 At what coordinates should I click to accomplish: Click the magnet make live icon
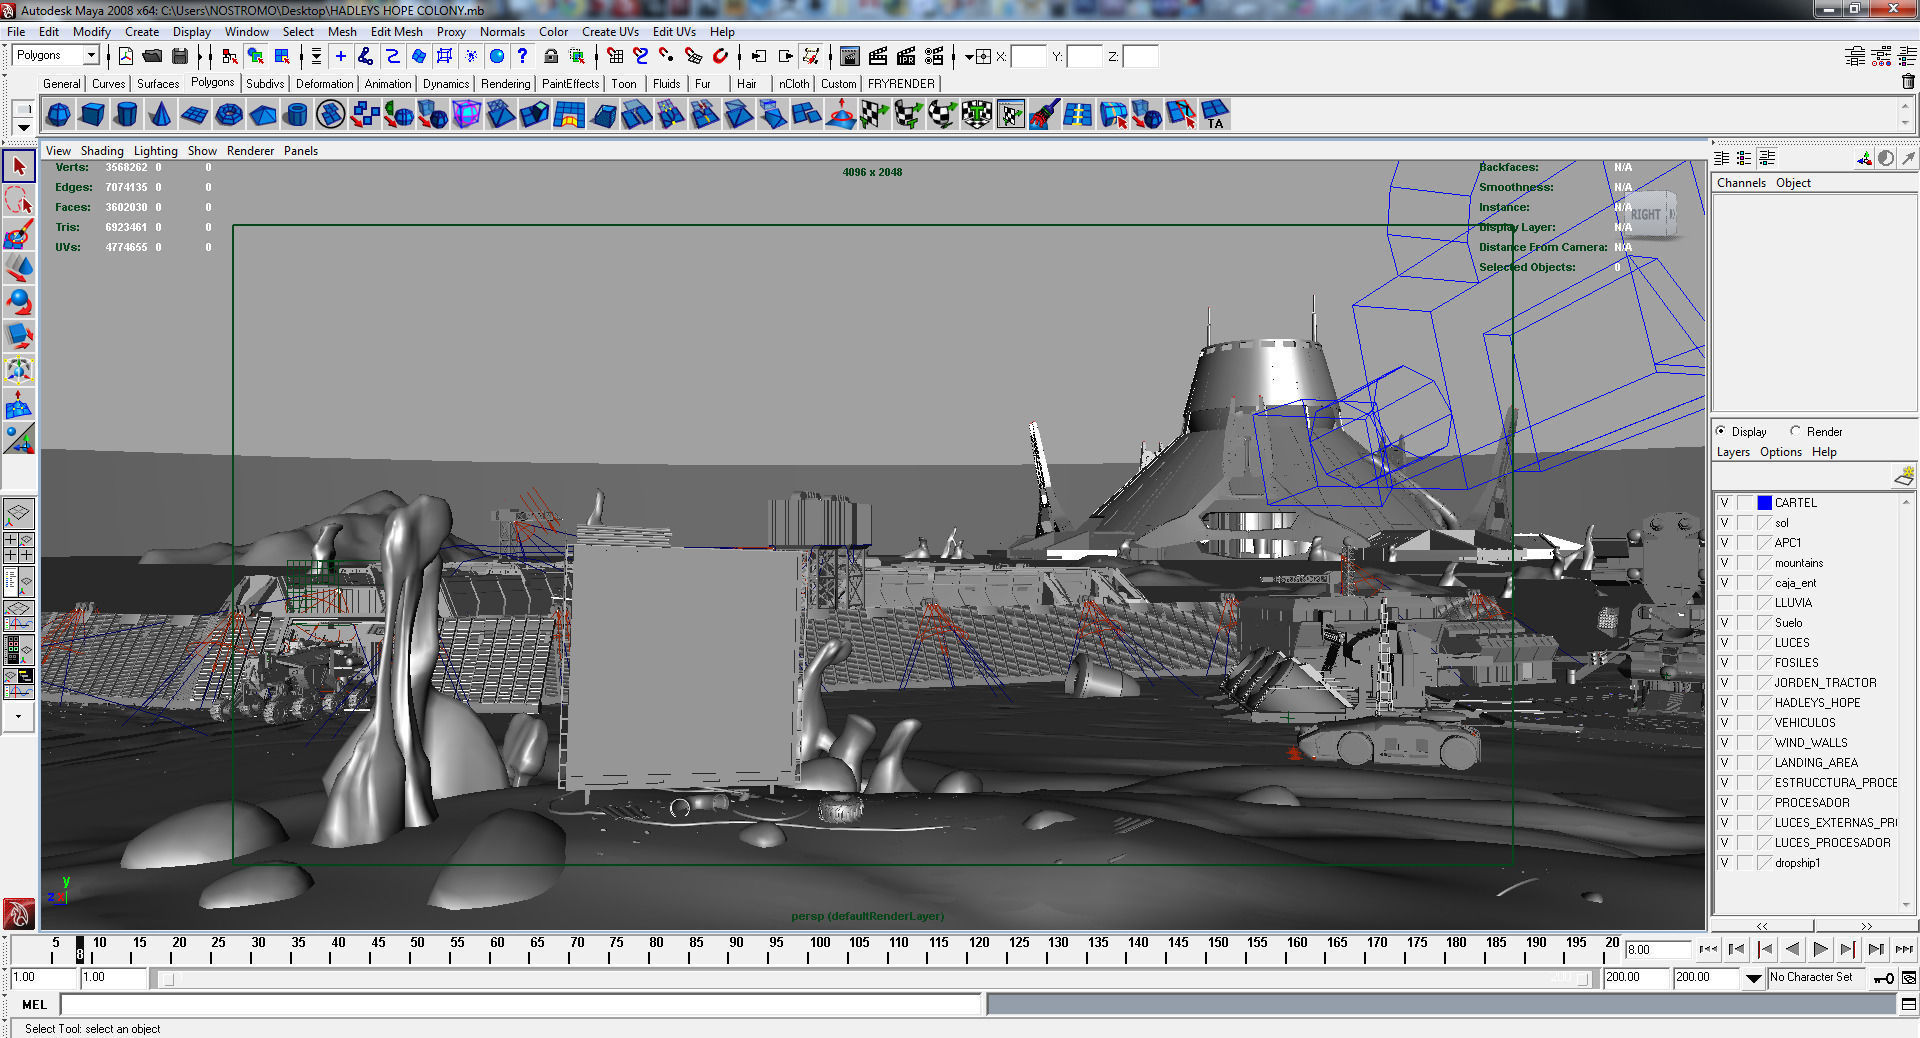pyautogui.click(x=720, y=56)
